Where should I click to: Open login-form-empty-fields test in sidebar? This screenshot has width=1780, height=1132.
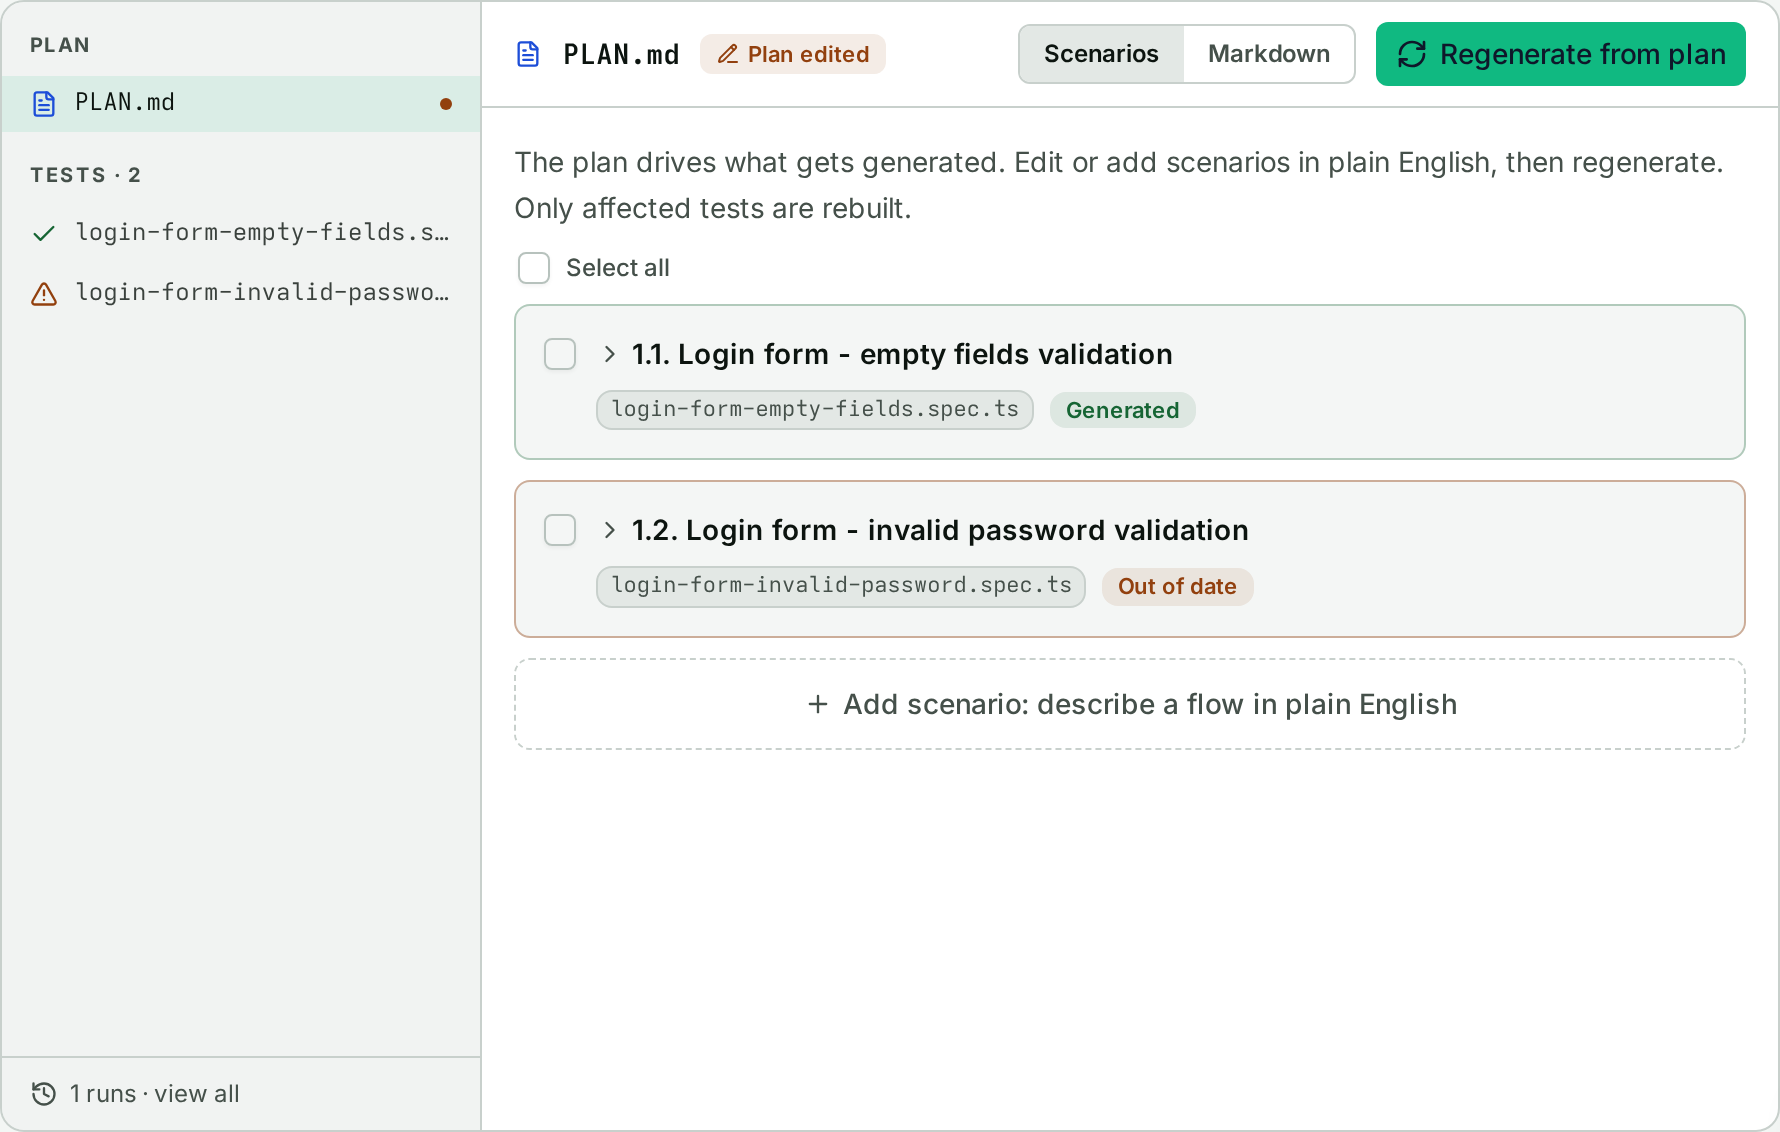pos(241,233)
